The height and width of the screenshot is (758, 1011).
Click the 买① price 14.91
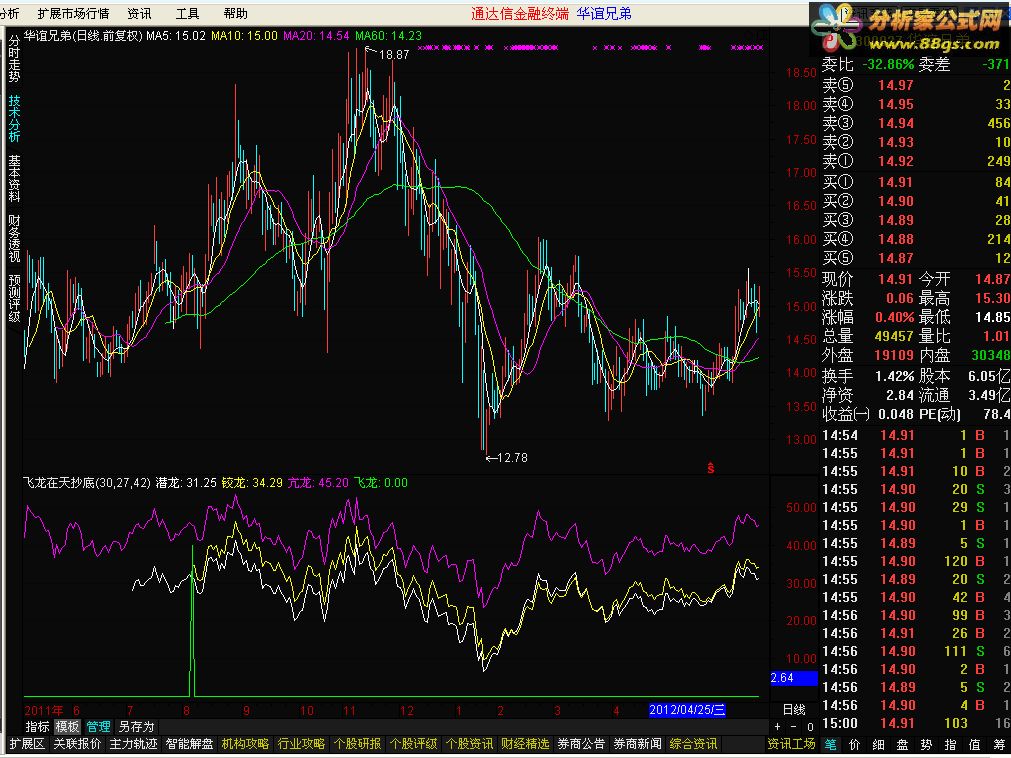(x=896, y=182)
